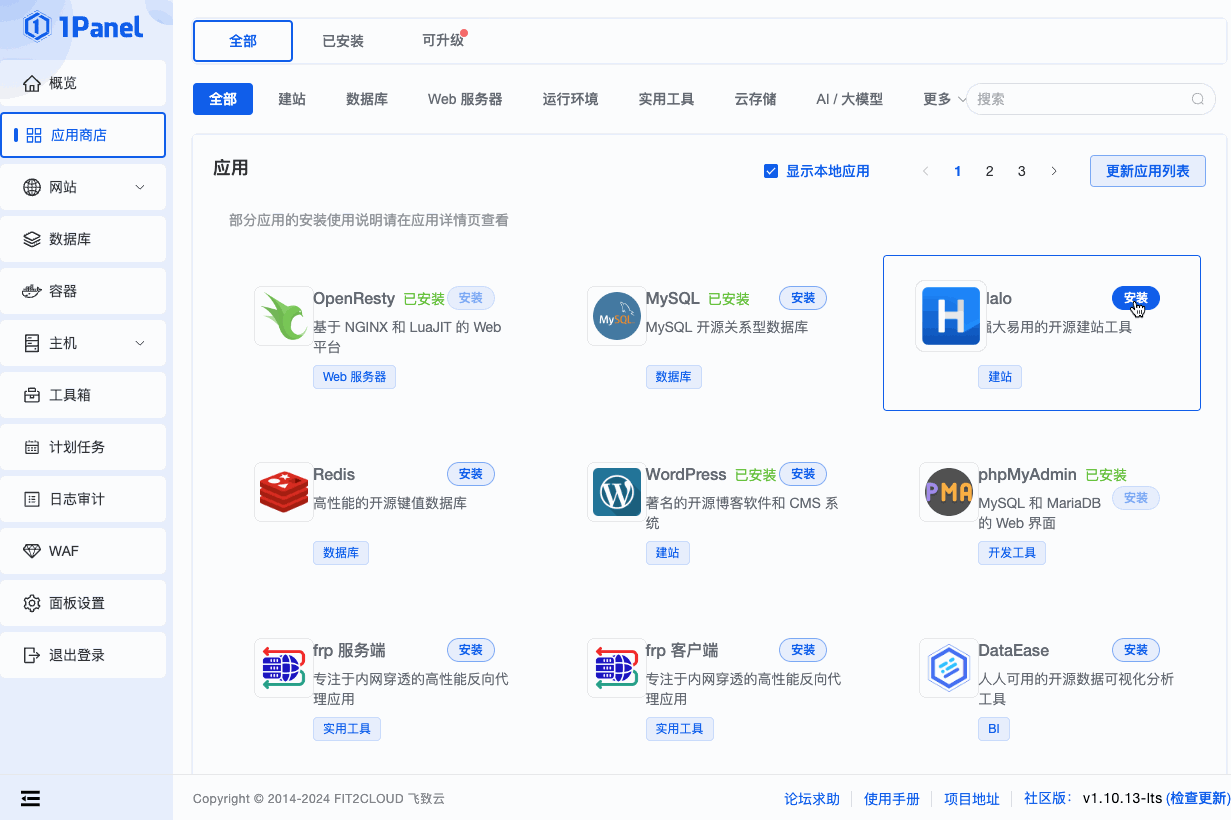The image size is (1231, 820).
Task: Go to page 3 of apps
Action: coord(1021,171)
